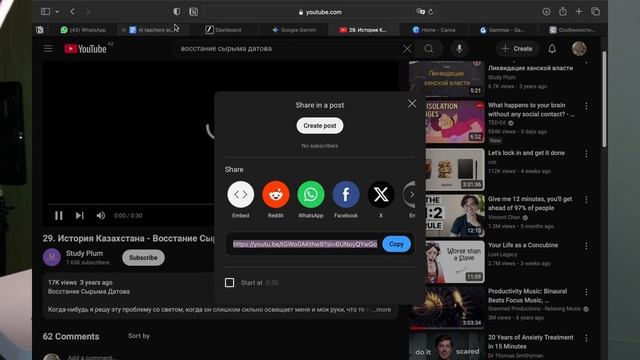The image size is (640, 360).
Task: Click the page vertical scrollbar
Action: 604,99
